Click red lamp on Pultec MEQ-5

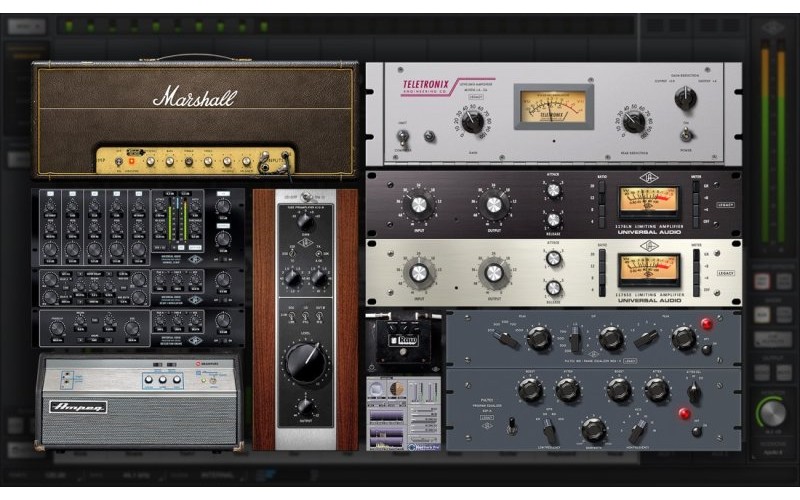[x=706, y=323]
